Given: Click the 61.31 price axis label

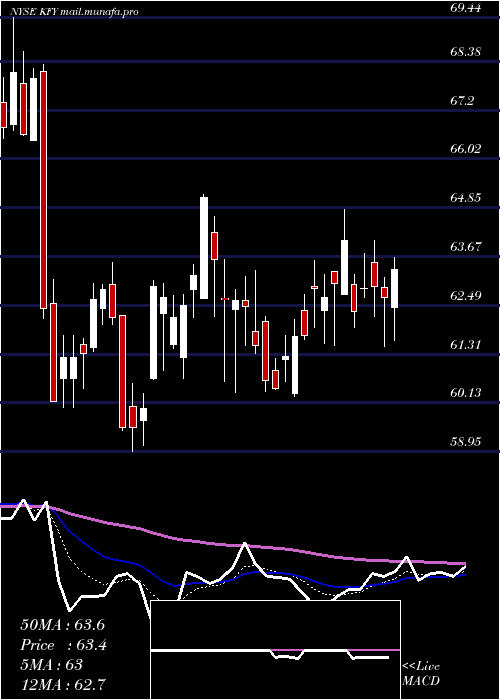Looking at the screenshot, I should point(466,345).
